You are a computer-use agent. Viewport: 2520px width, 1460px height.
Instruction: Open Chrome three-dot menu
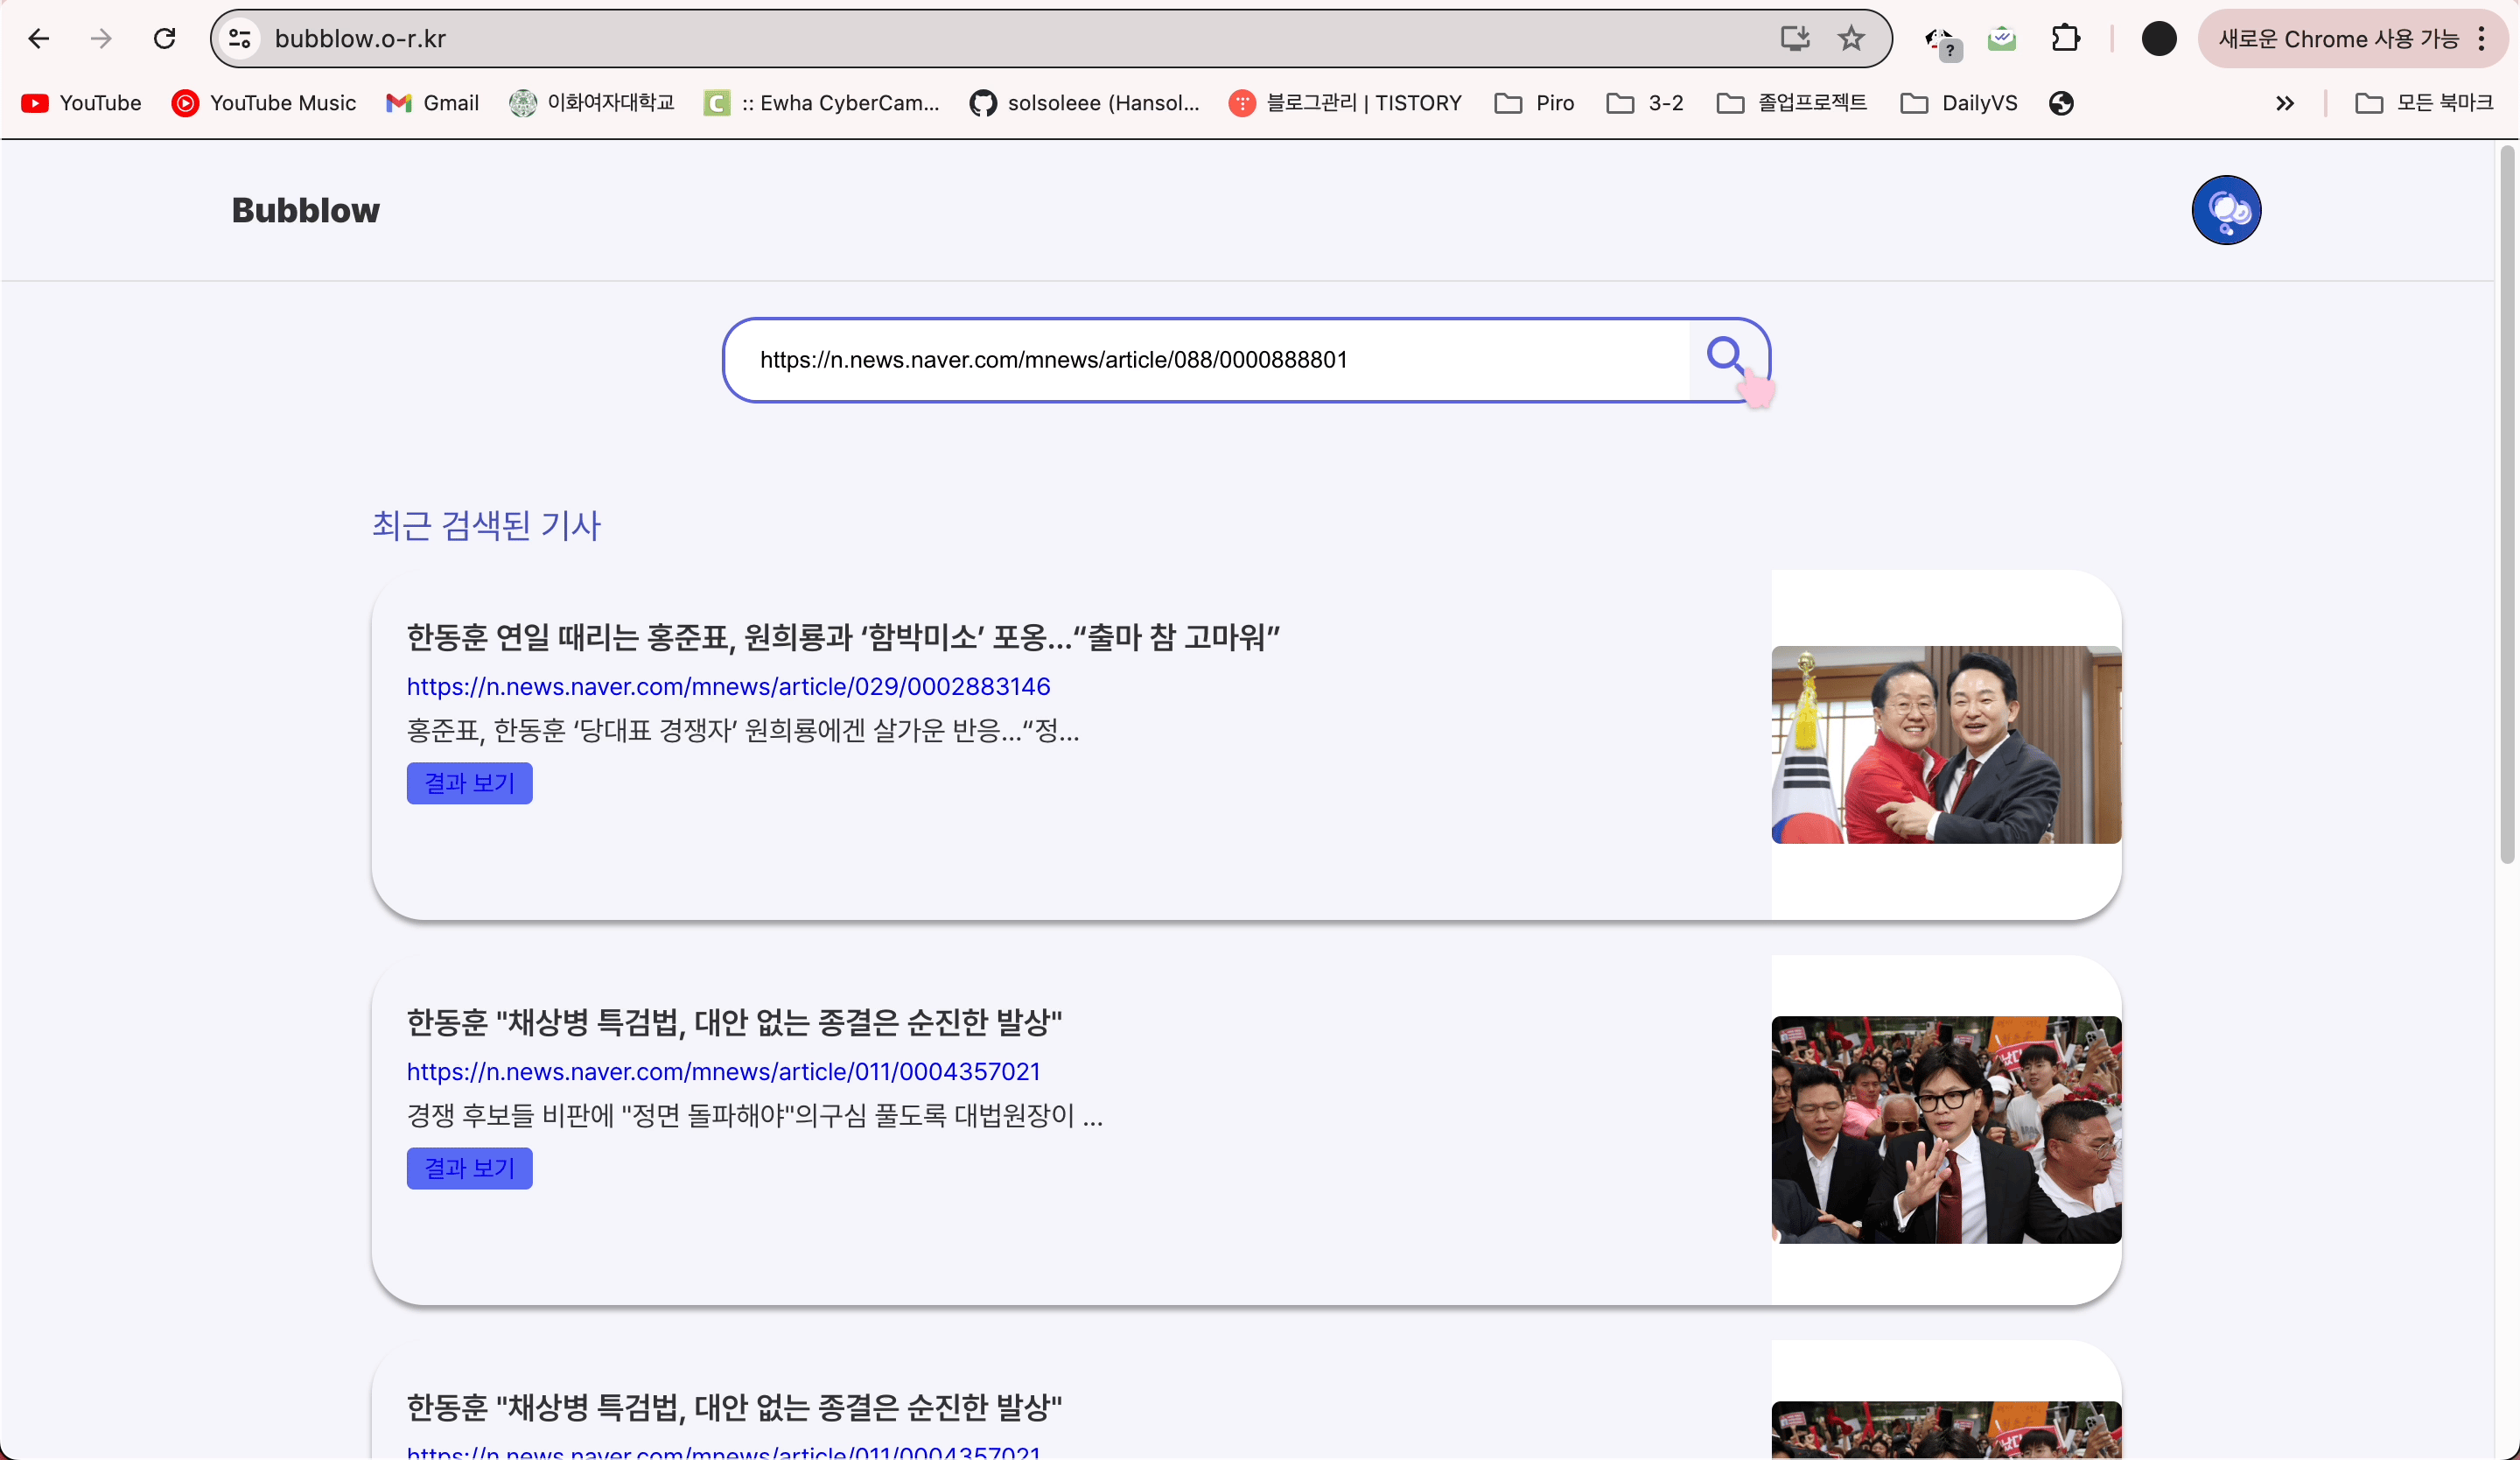pos(2481,39)
